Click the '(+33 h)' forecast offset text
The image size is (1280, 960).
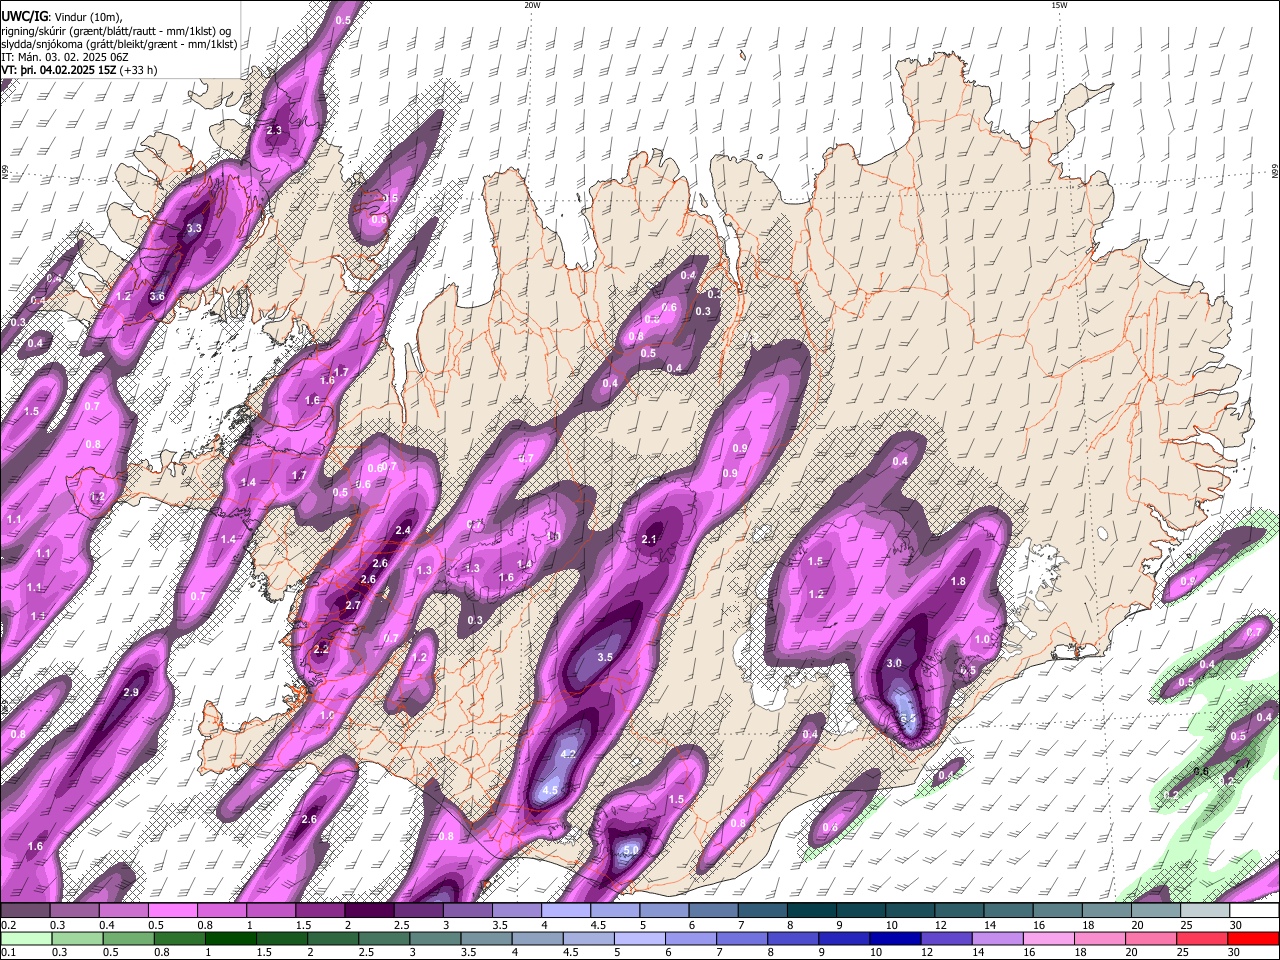[140, 71]
